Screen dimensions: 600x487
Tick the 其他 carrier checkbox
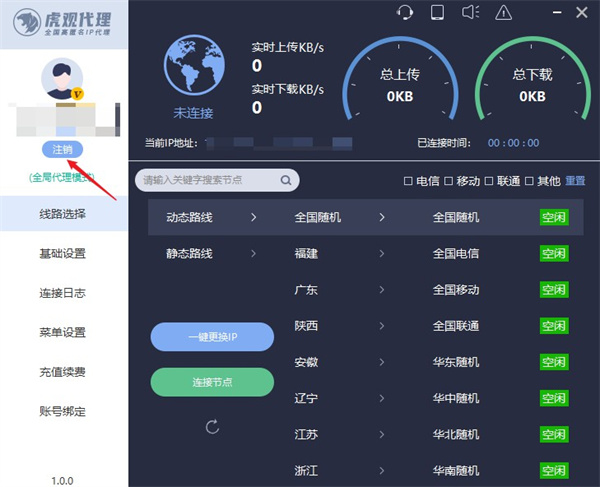(x=529, y=181)
